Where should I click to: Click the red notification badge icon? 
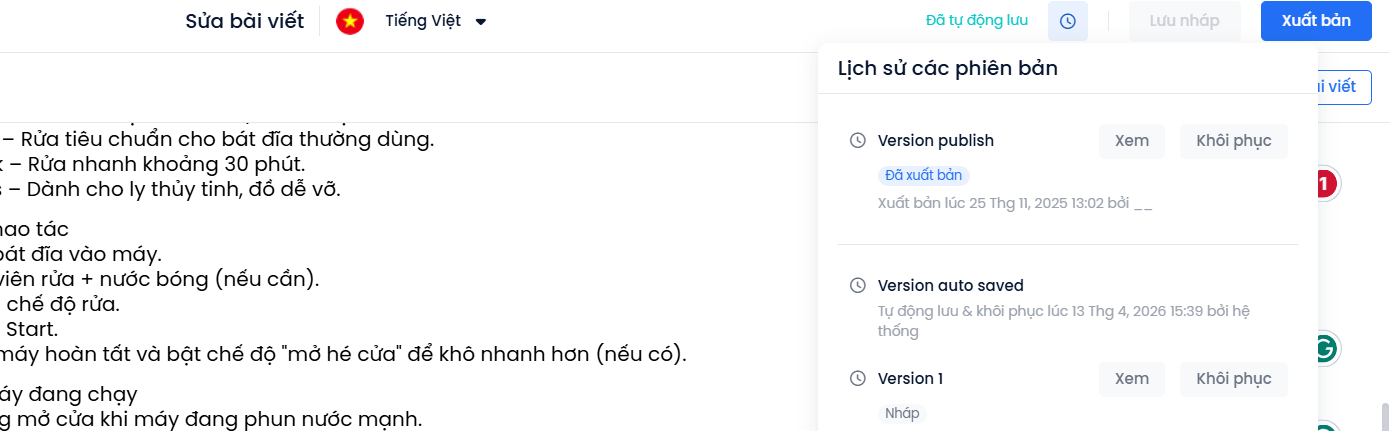1325,184
